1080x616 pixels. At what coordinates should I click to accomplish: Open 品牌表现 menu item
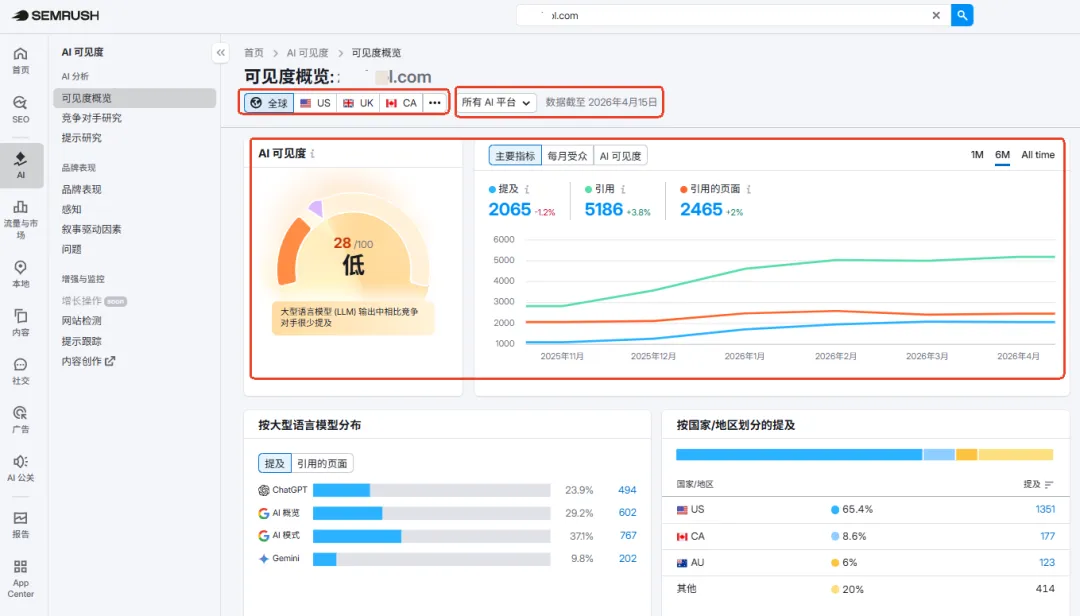81,189
